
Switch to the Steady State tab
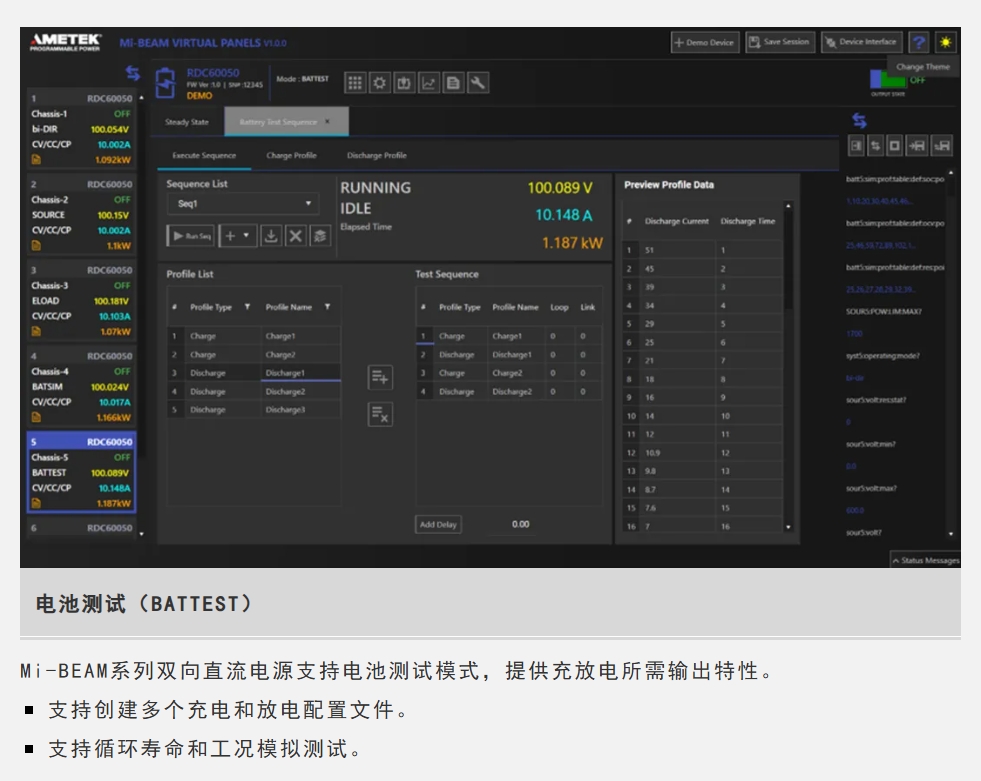tap(186, 122)
